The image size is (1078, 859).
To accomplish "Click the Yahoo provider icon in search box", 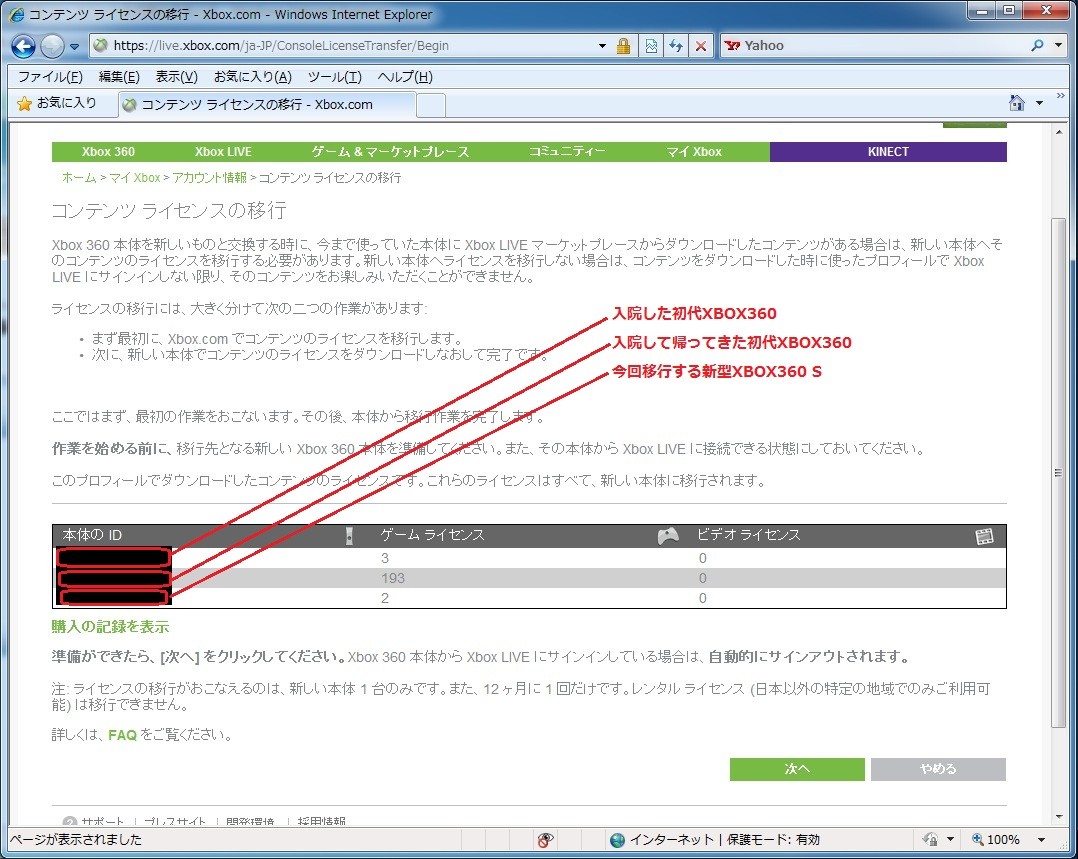I will (x=733, y=45).
